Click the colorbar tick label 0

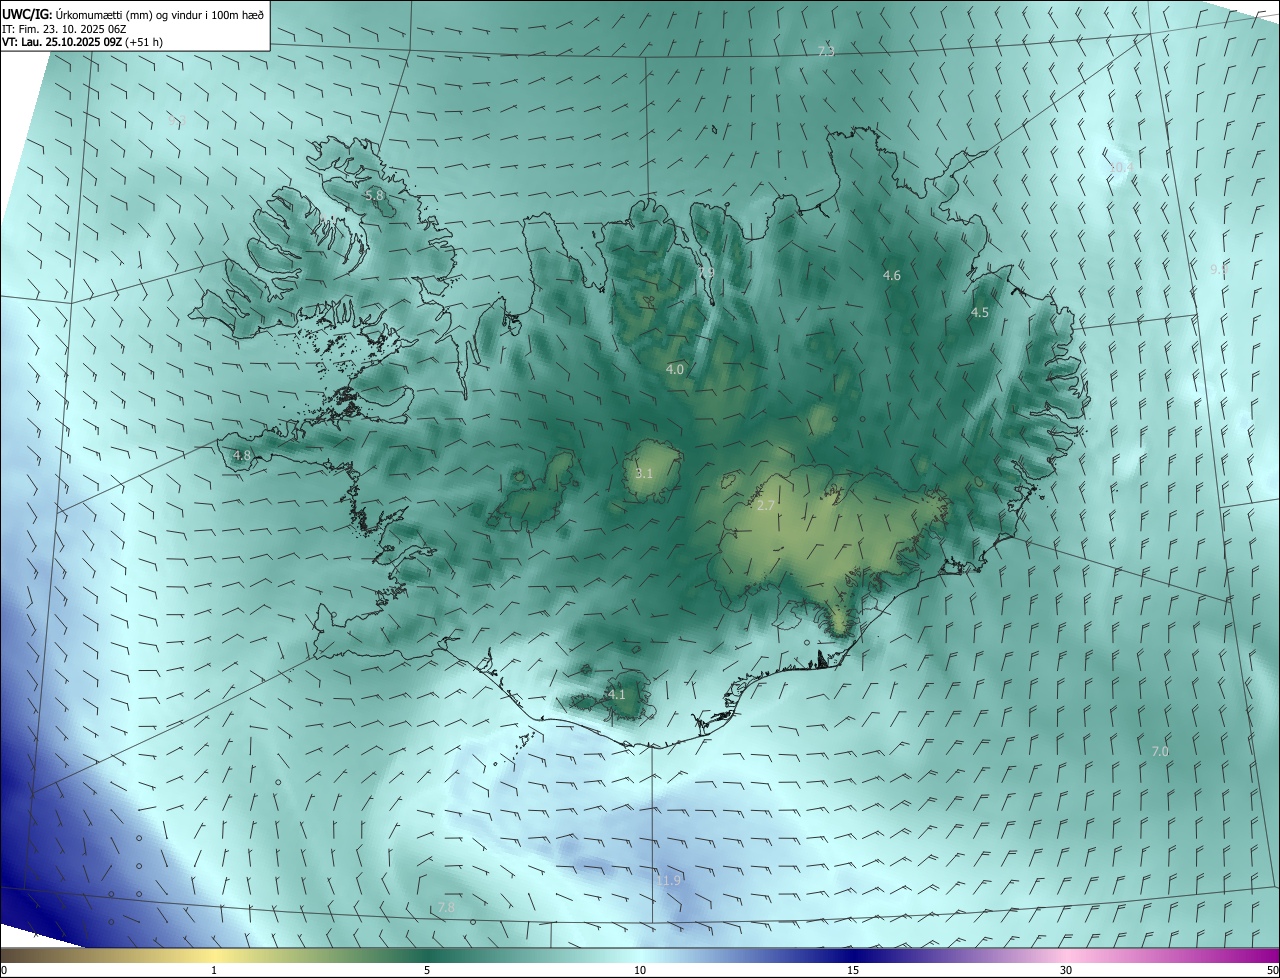tap(4, 971)
